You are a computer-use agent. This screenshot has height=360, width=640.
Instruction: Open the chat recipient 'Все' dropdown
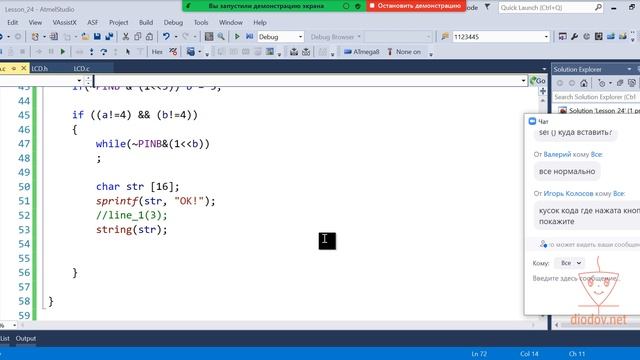pos(570,263)
